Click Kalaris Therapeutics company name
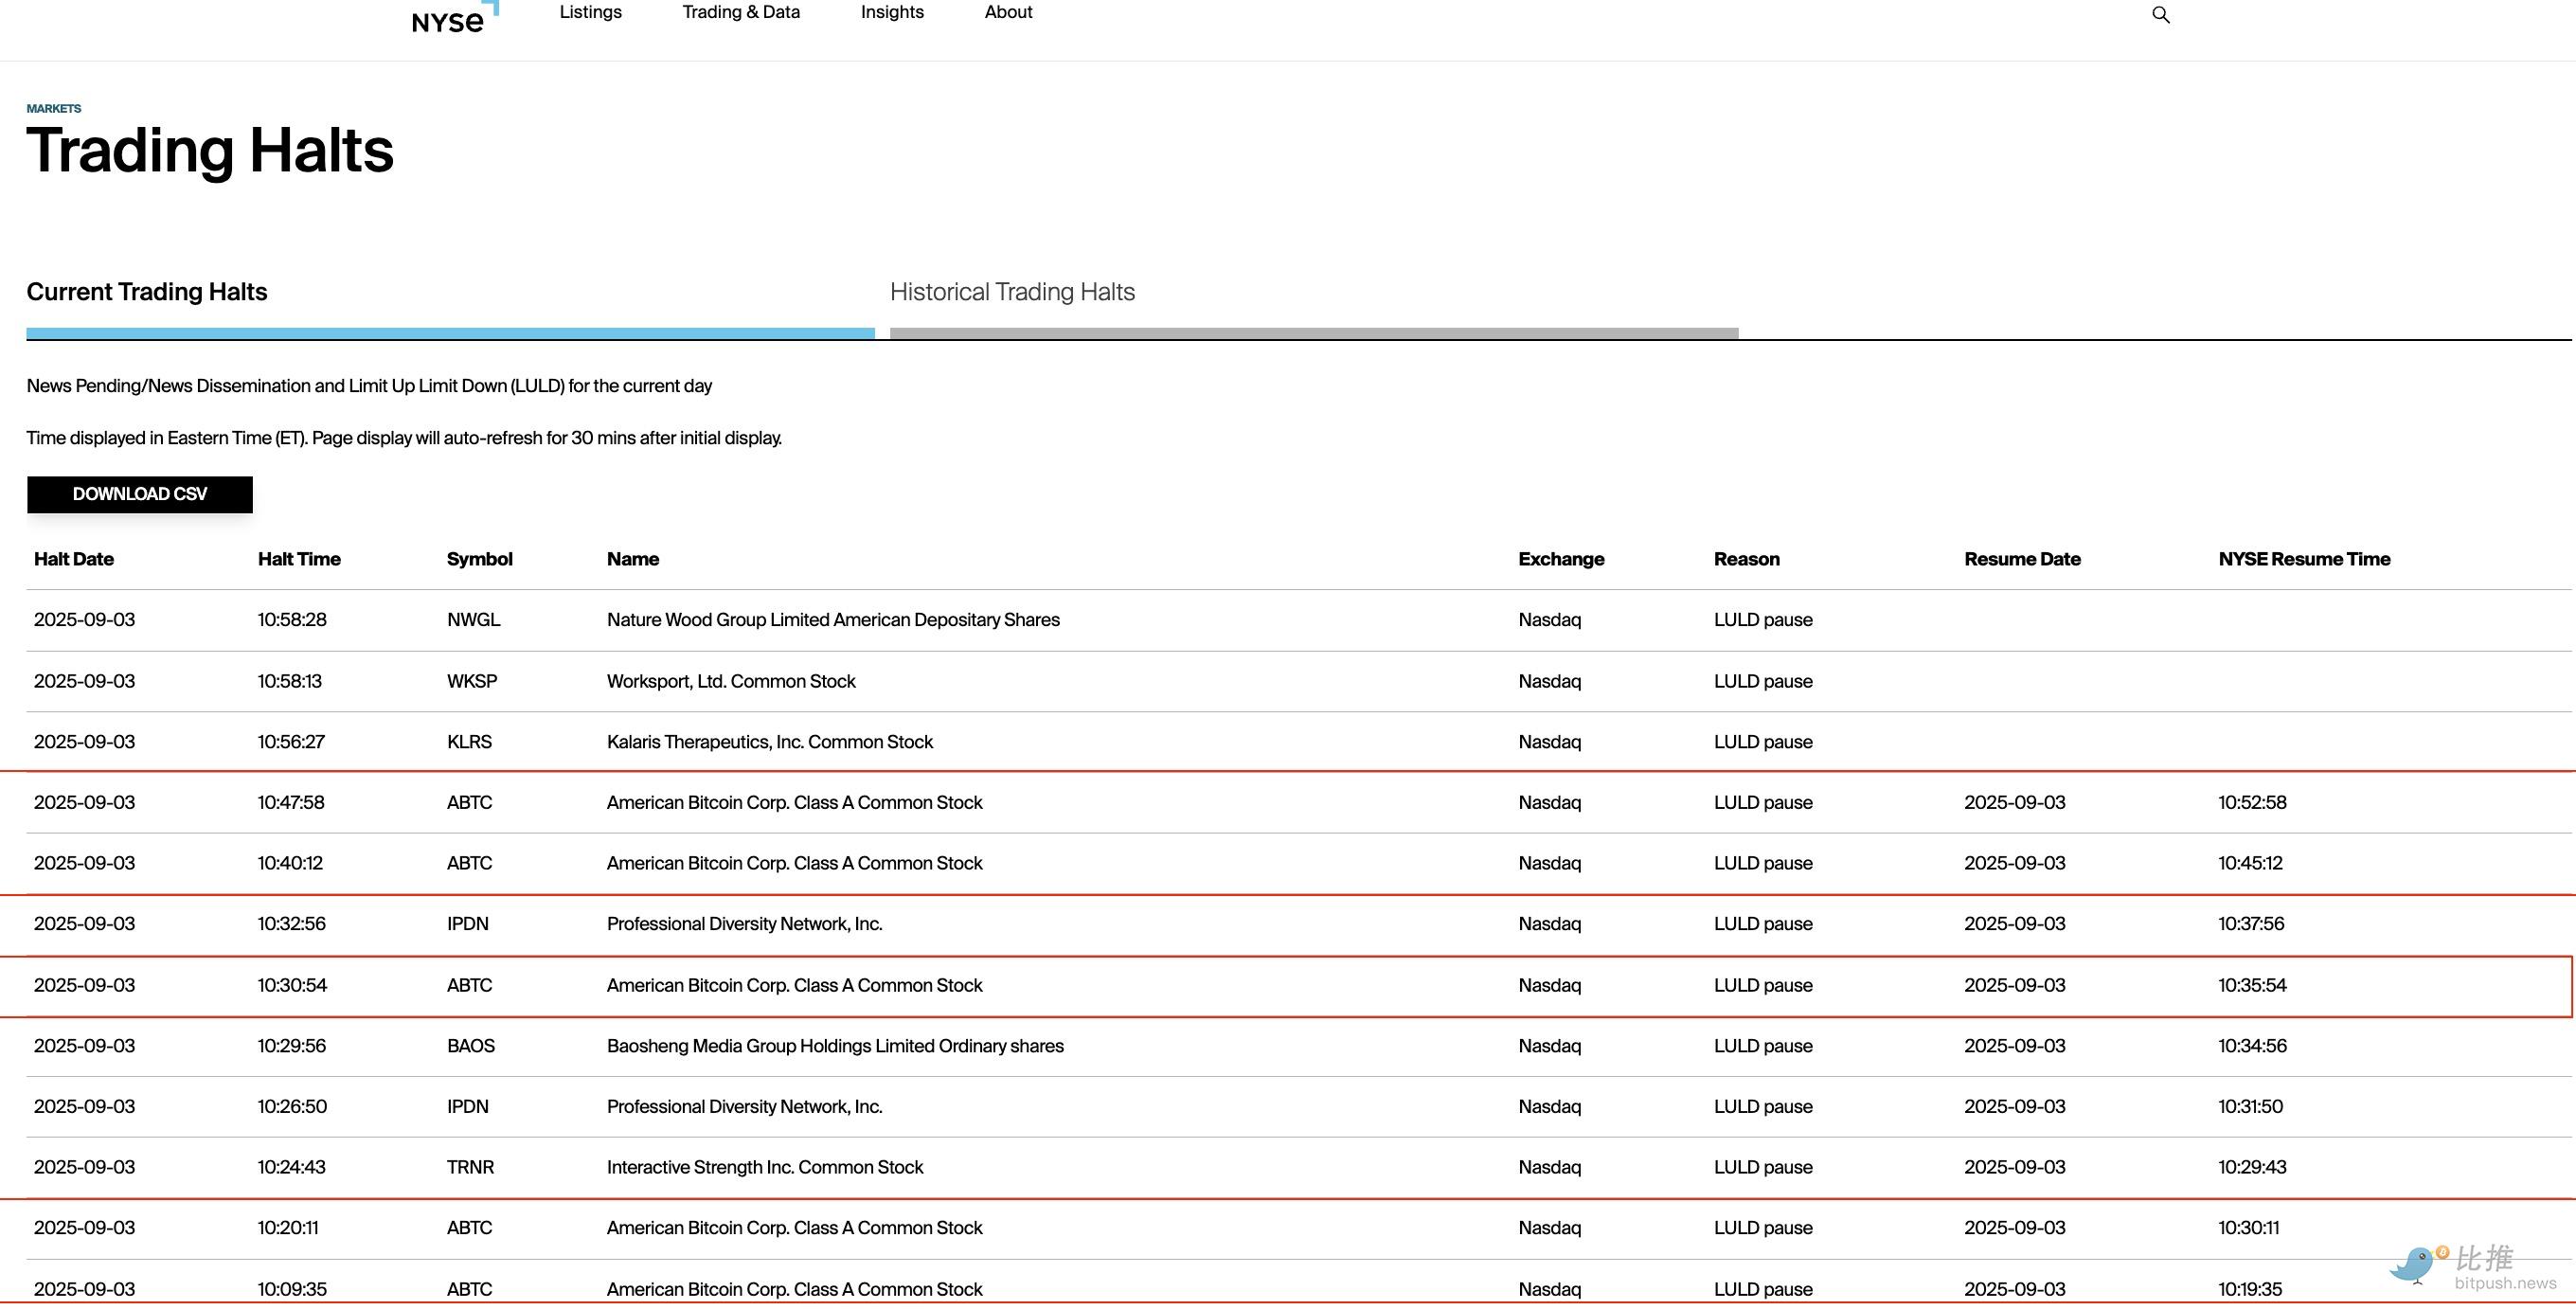This screenshot has width=2576, height=1309. click(x=769, y=742)
